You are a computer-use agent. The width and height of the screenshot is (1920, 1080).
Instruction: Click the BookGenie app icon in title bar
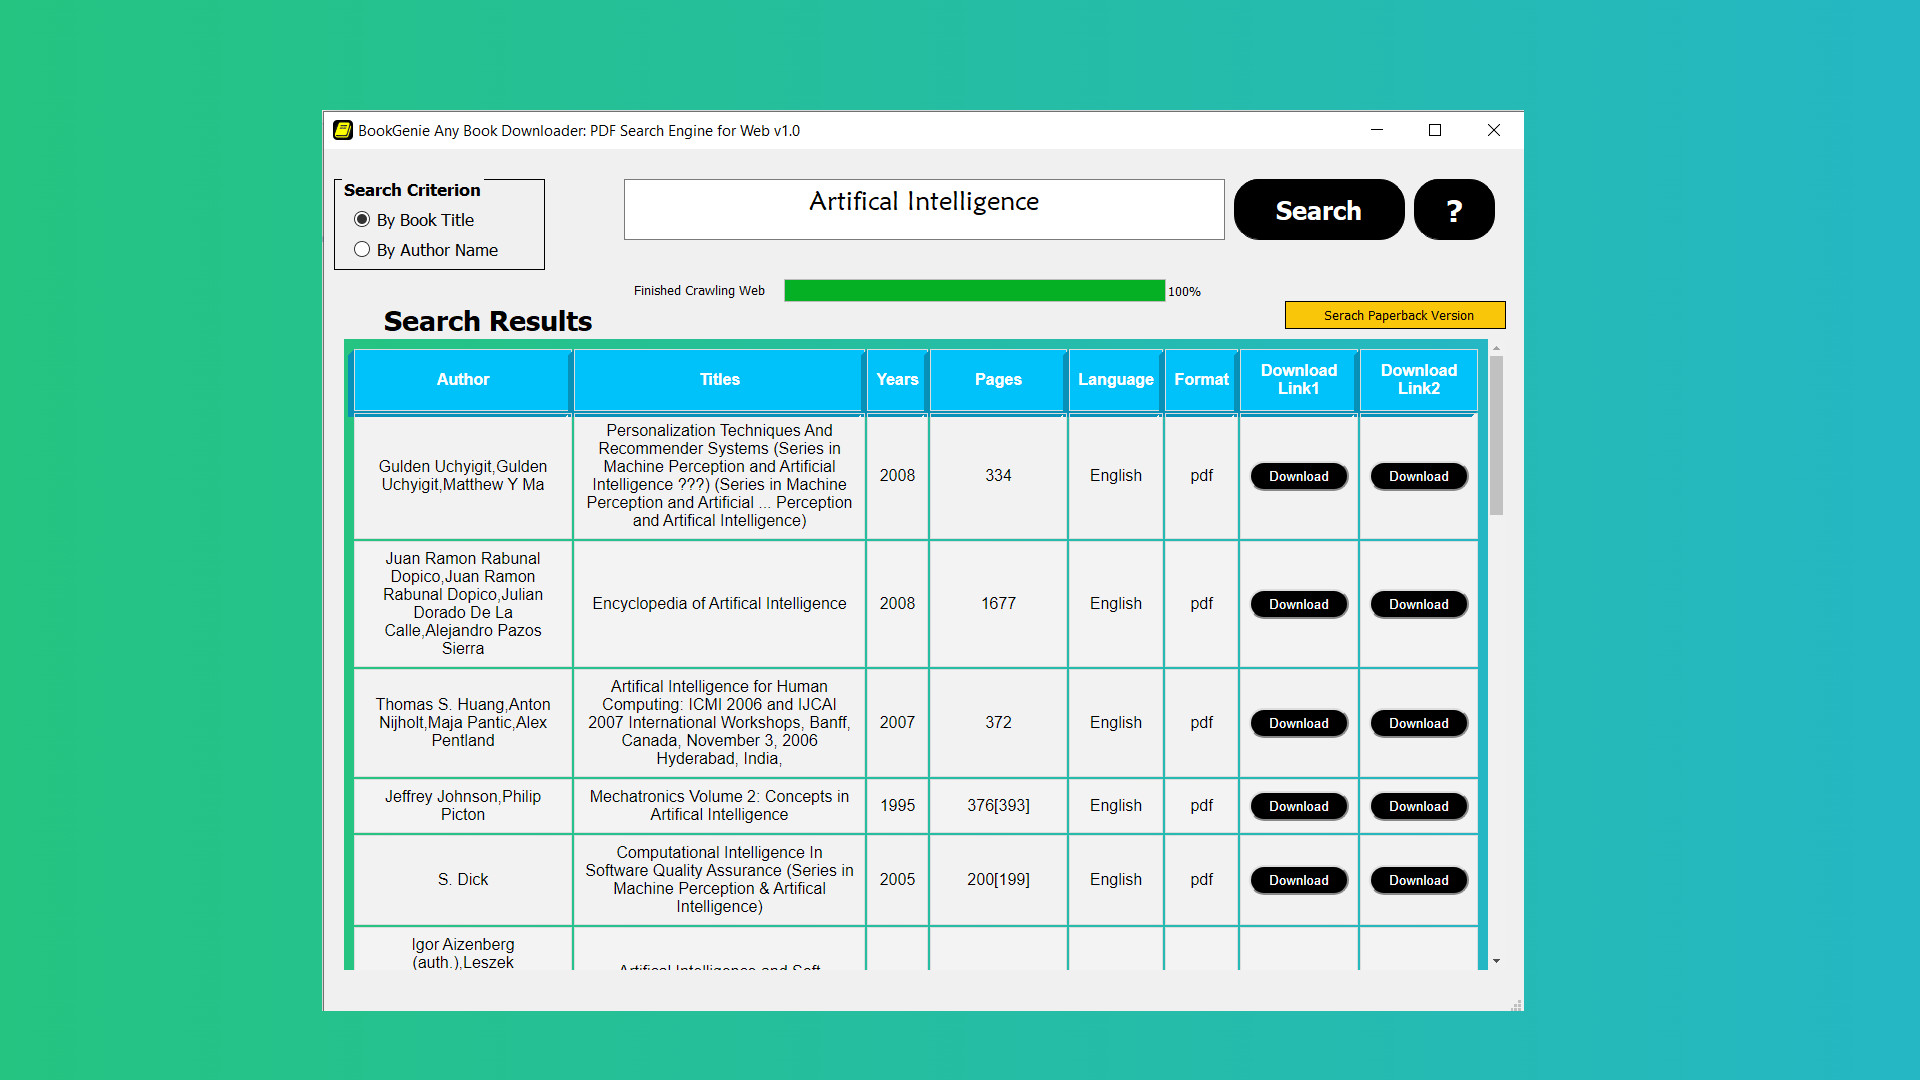tap(343, 130)
